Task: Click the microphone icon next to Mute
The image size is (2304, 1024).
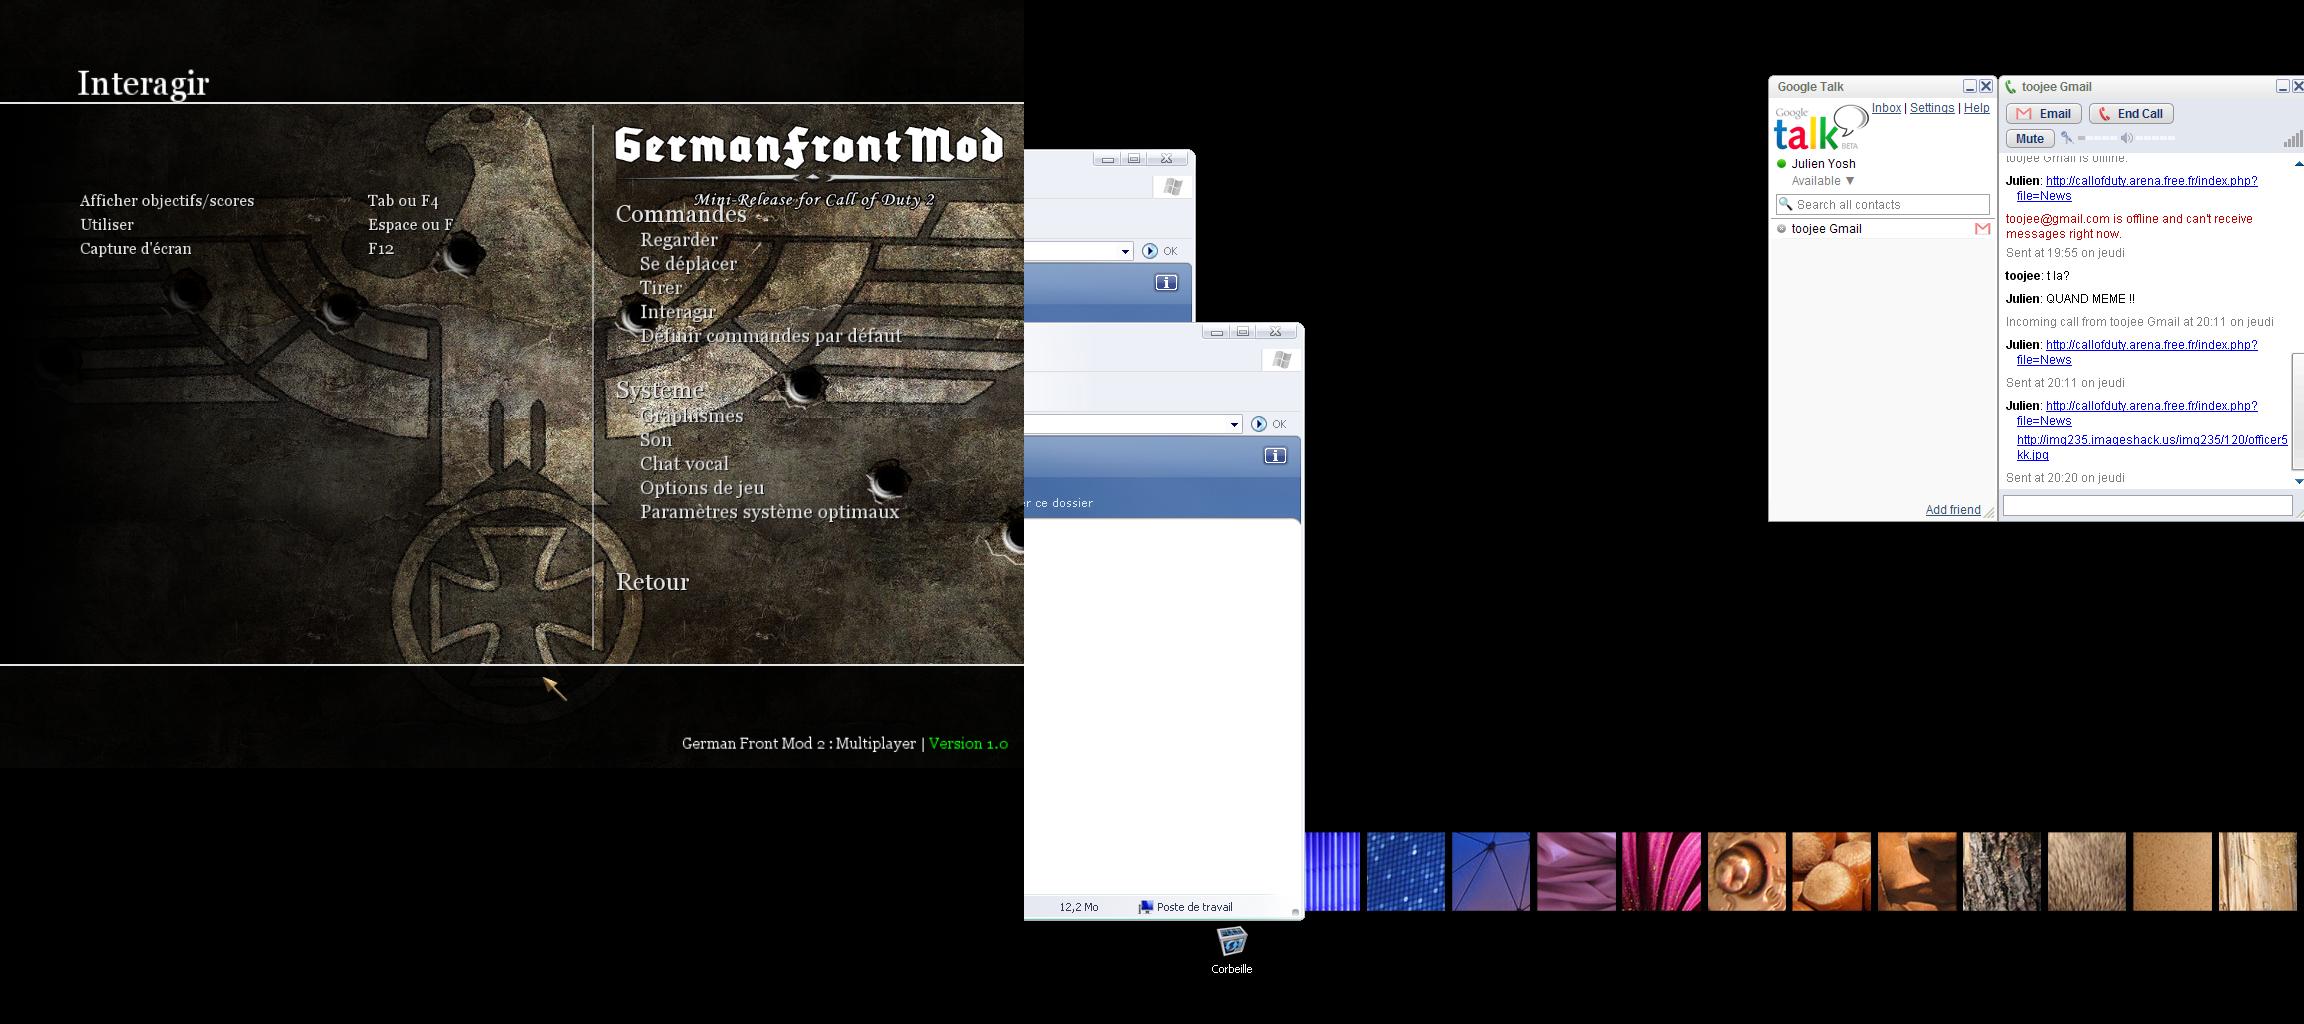Action: pos(2067,138)
